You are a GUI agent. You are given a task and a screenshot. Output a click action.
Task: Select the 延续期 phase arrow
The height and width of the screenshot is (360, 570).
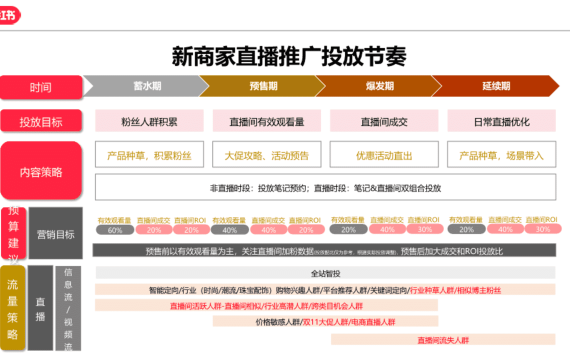pos(495,86)
